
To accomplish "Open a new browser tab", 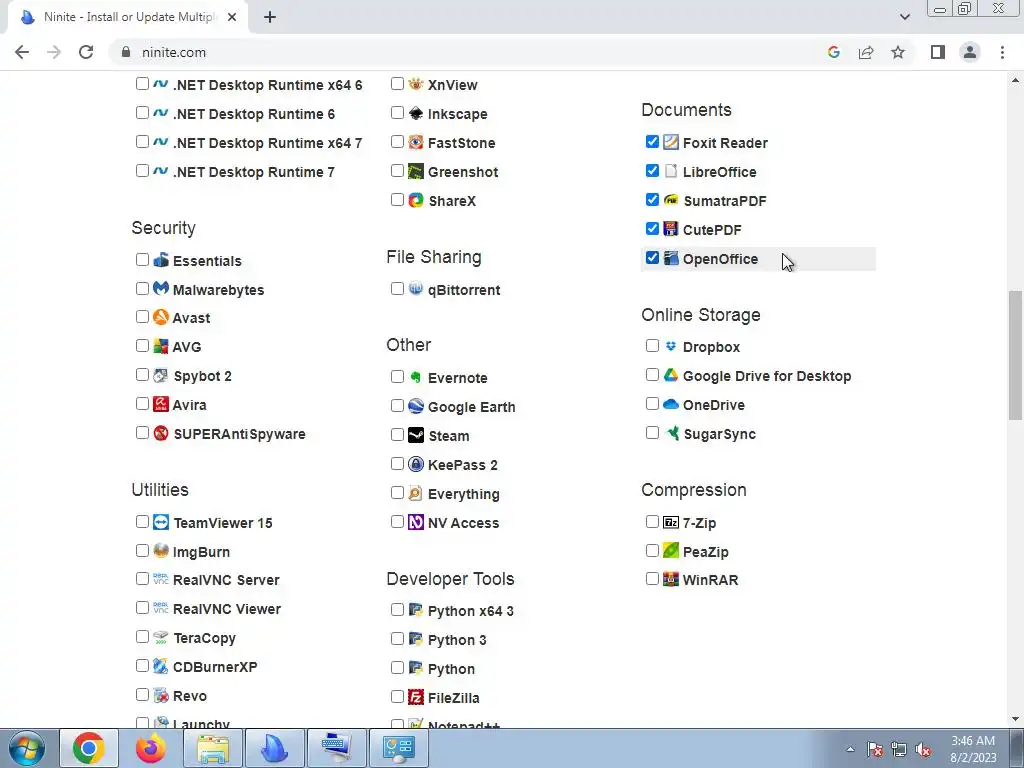I will pyautogui.click(x=270, y=17).
